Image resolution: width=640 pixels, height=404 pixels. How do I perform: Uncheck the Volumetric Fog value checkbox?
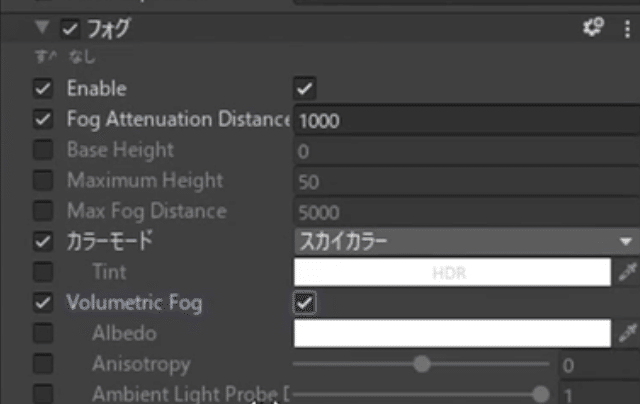point(304,303)
